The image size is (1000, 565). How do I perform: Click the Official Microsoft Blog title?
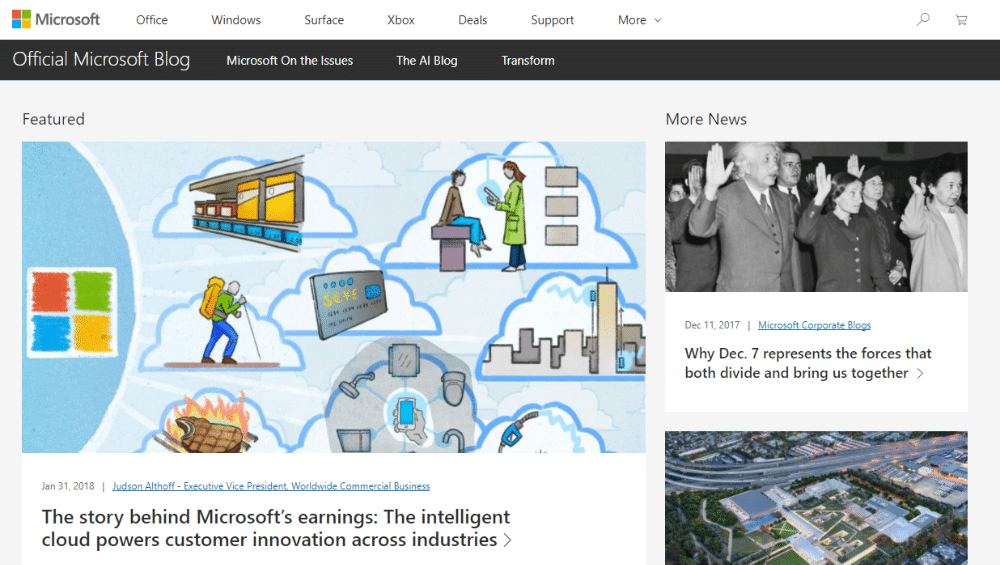pyautogui.click(x=101, y=60)
